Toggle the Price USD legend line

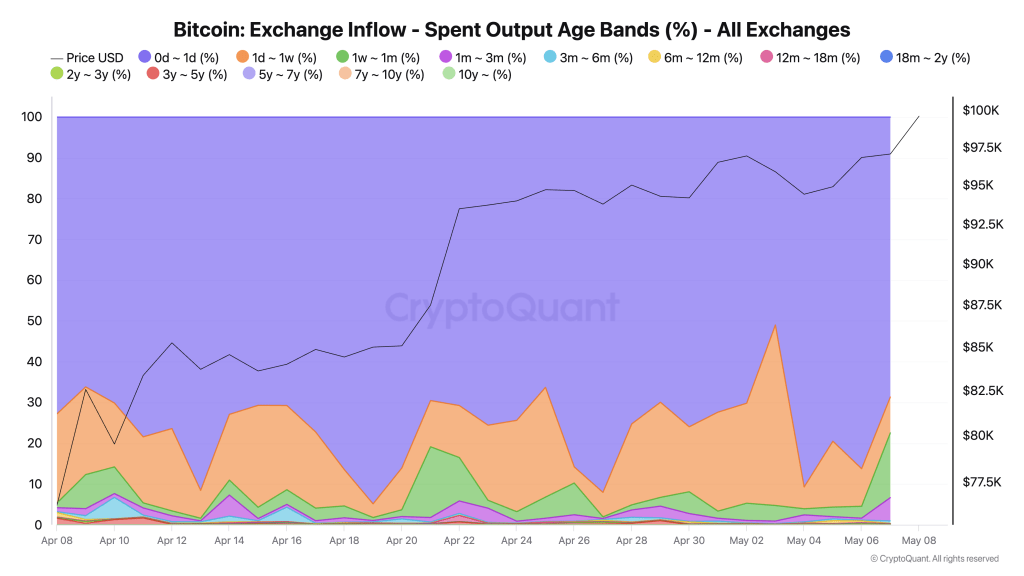pos(87,57)
